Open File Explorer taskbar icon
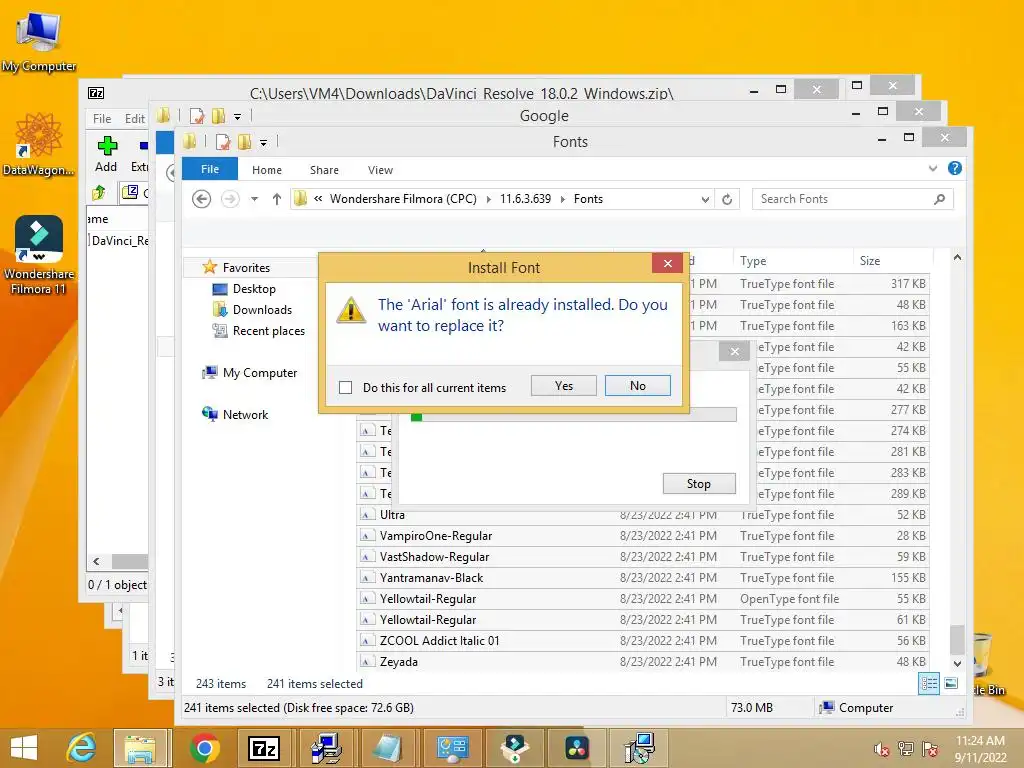The width and height of the screenshot is (1024, 768). [140, 748]
